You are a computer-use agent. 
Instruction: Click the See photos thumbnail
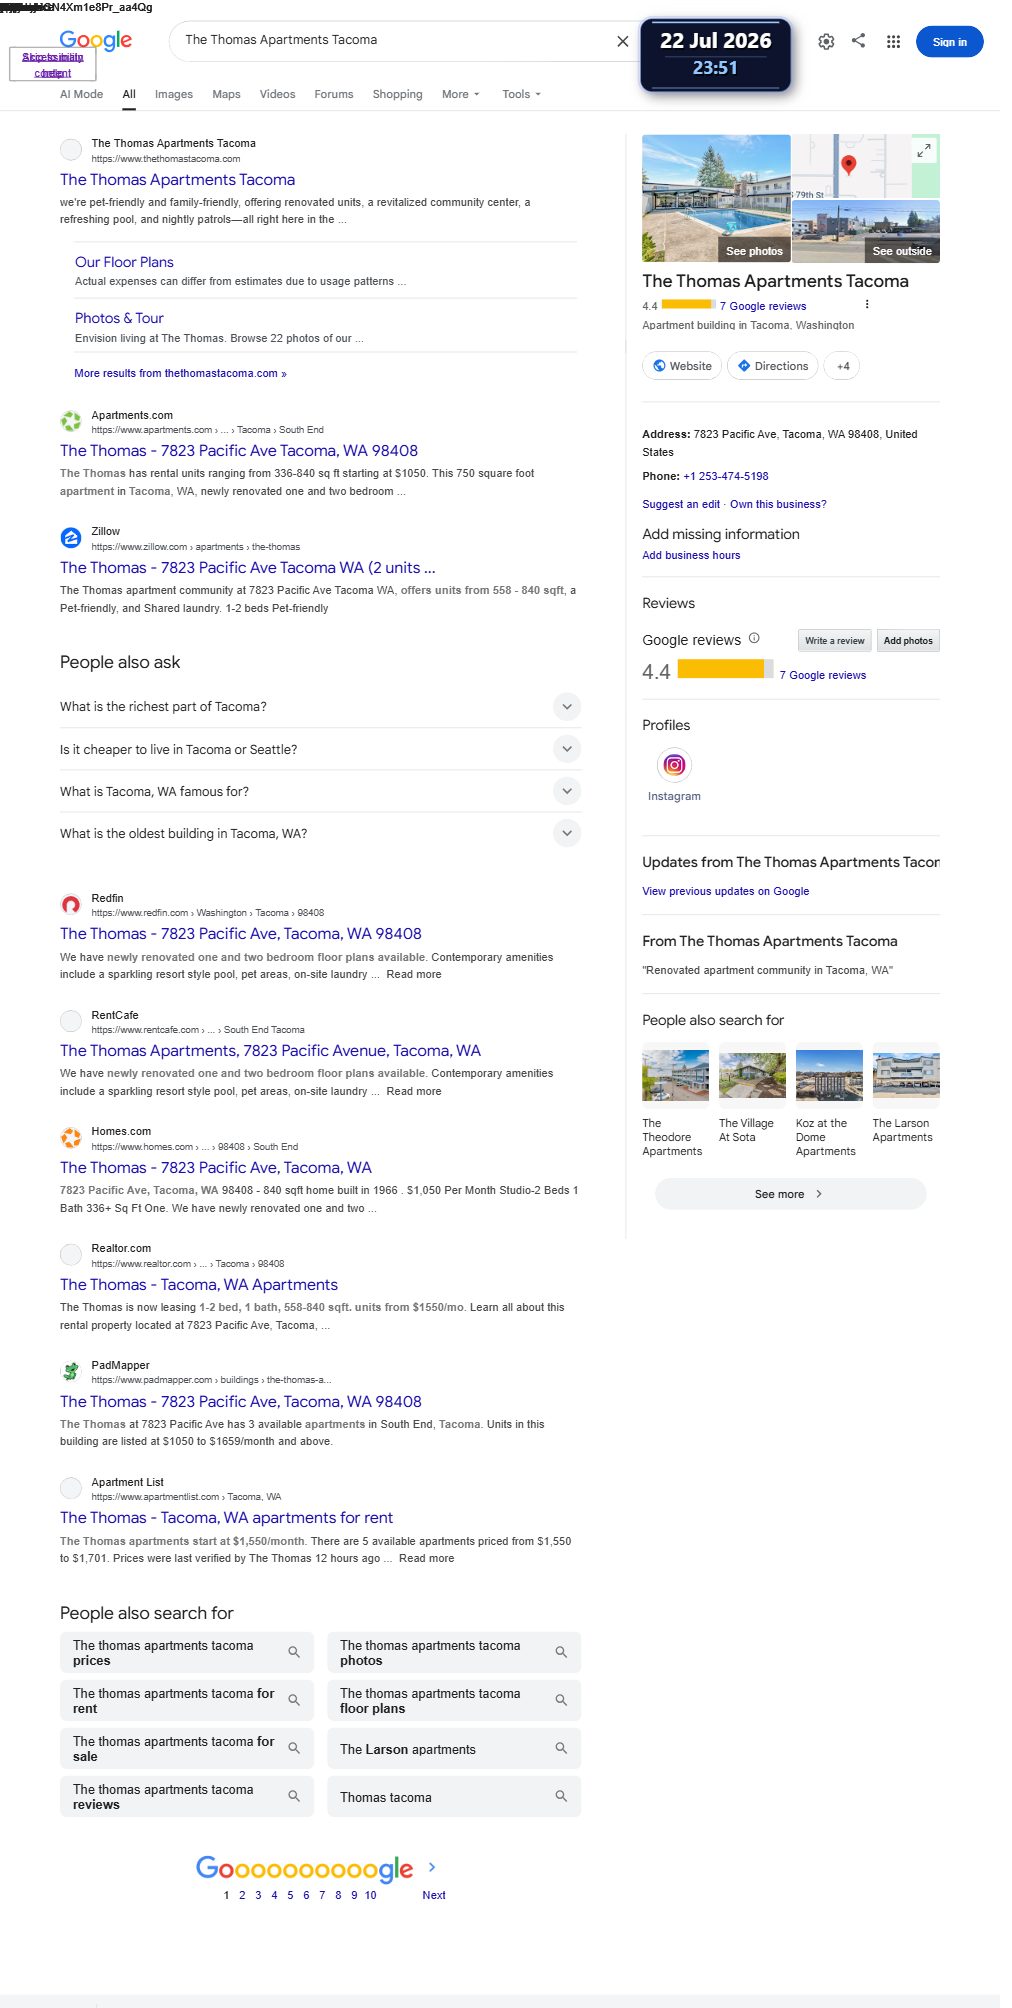click(x=716, y=198)
